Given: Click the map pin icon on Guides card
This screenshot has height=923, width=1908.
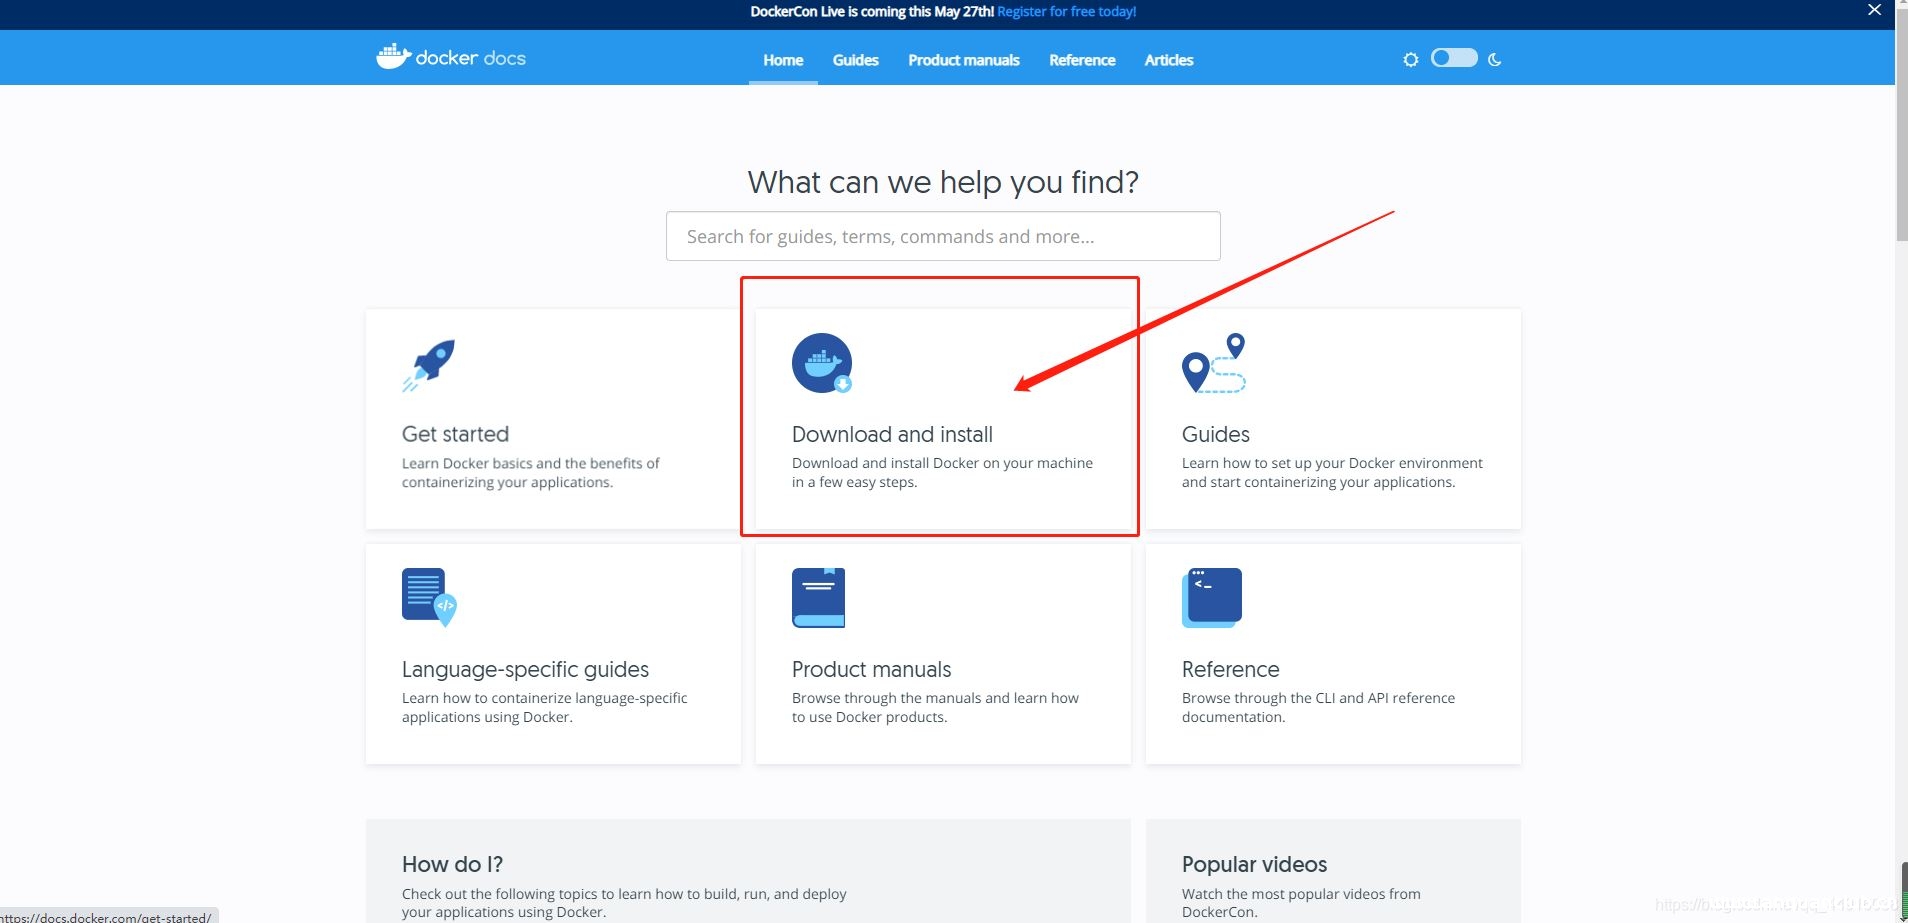Looking at the screenshot, I should (x=1211, y=363).
